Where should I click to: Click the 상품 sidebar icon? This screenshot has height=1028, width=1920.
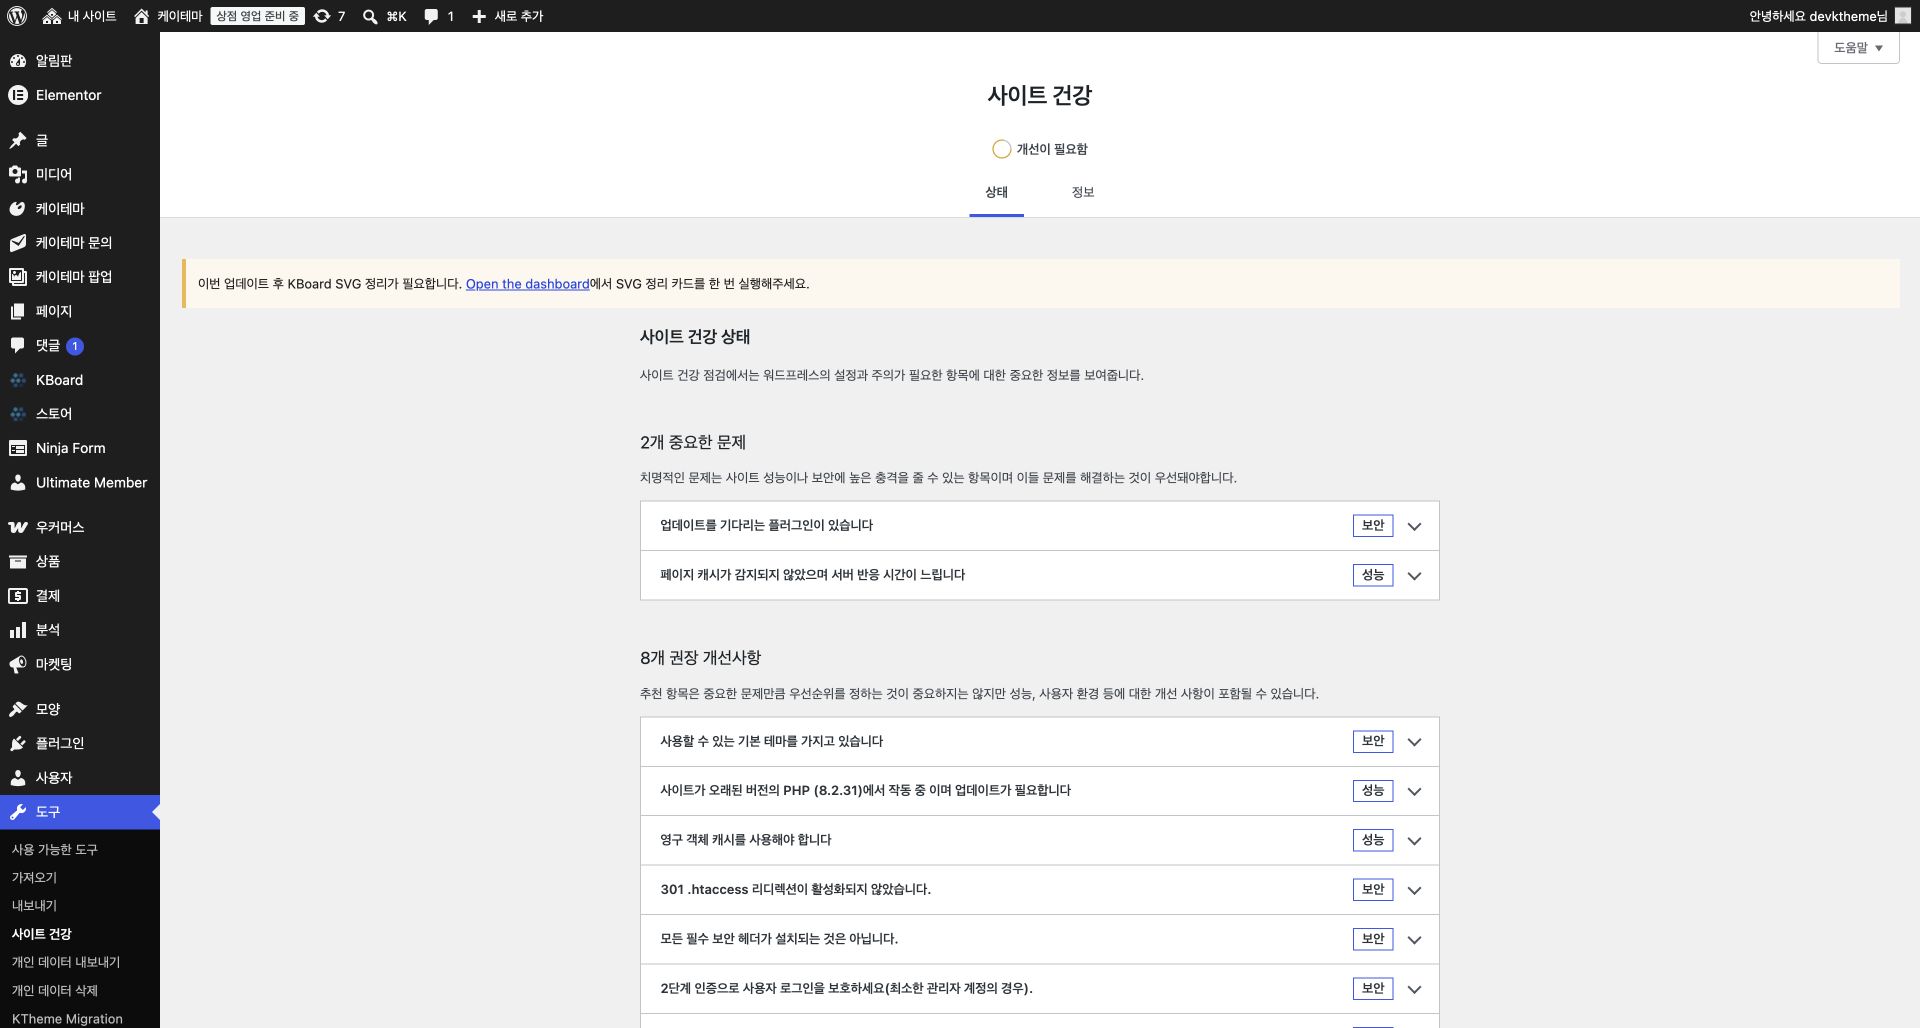[18, 561]
